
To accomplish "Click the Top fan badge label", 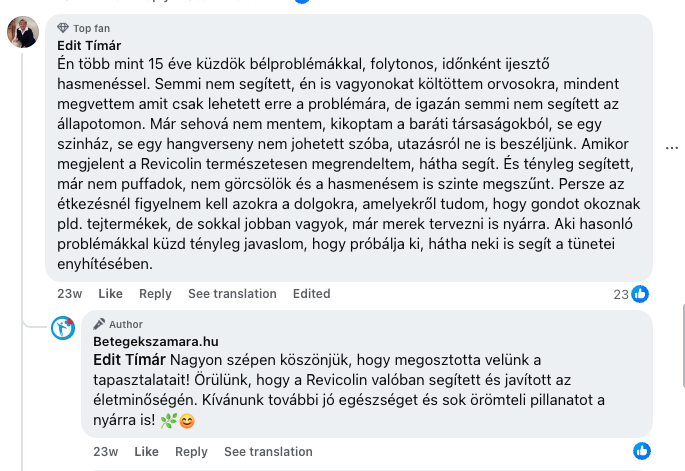I will click(91, 28).
